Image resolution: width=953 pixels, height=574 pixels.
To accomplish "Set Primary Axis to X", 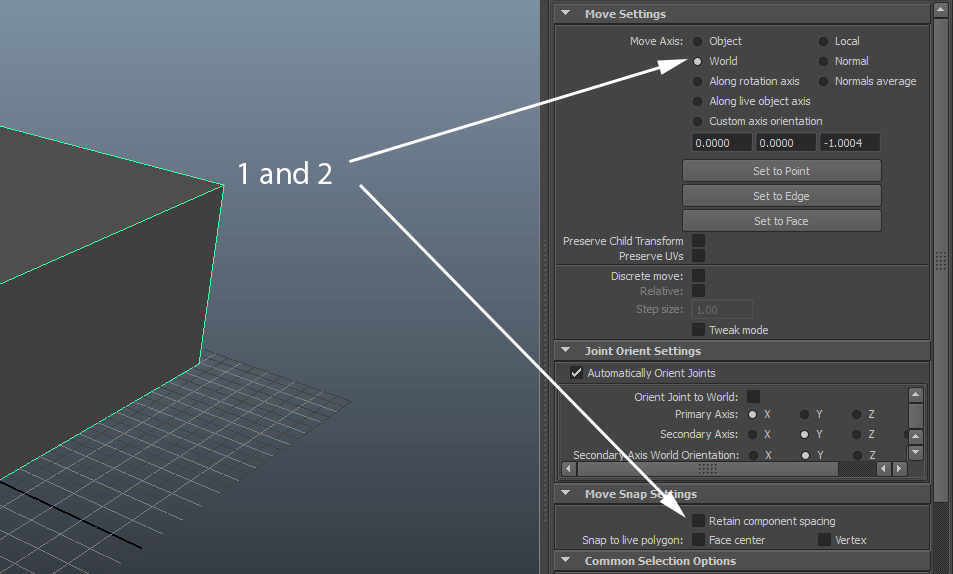I will pos(752,415).
